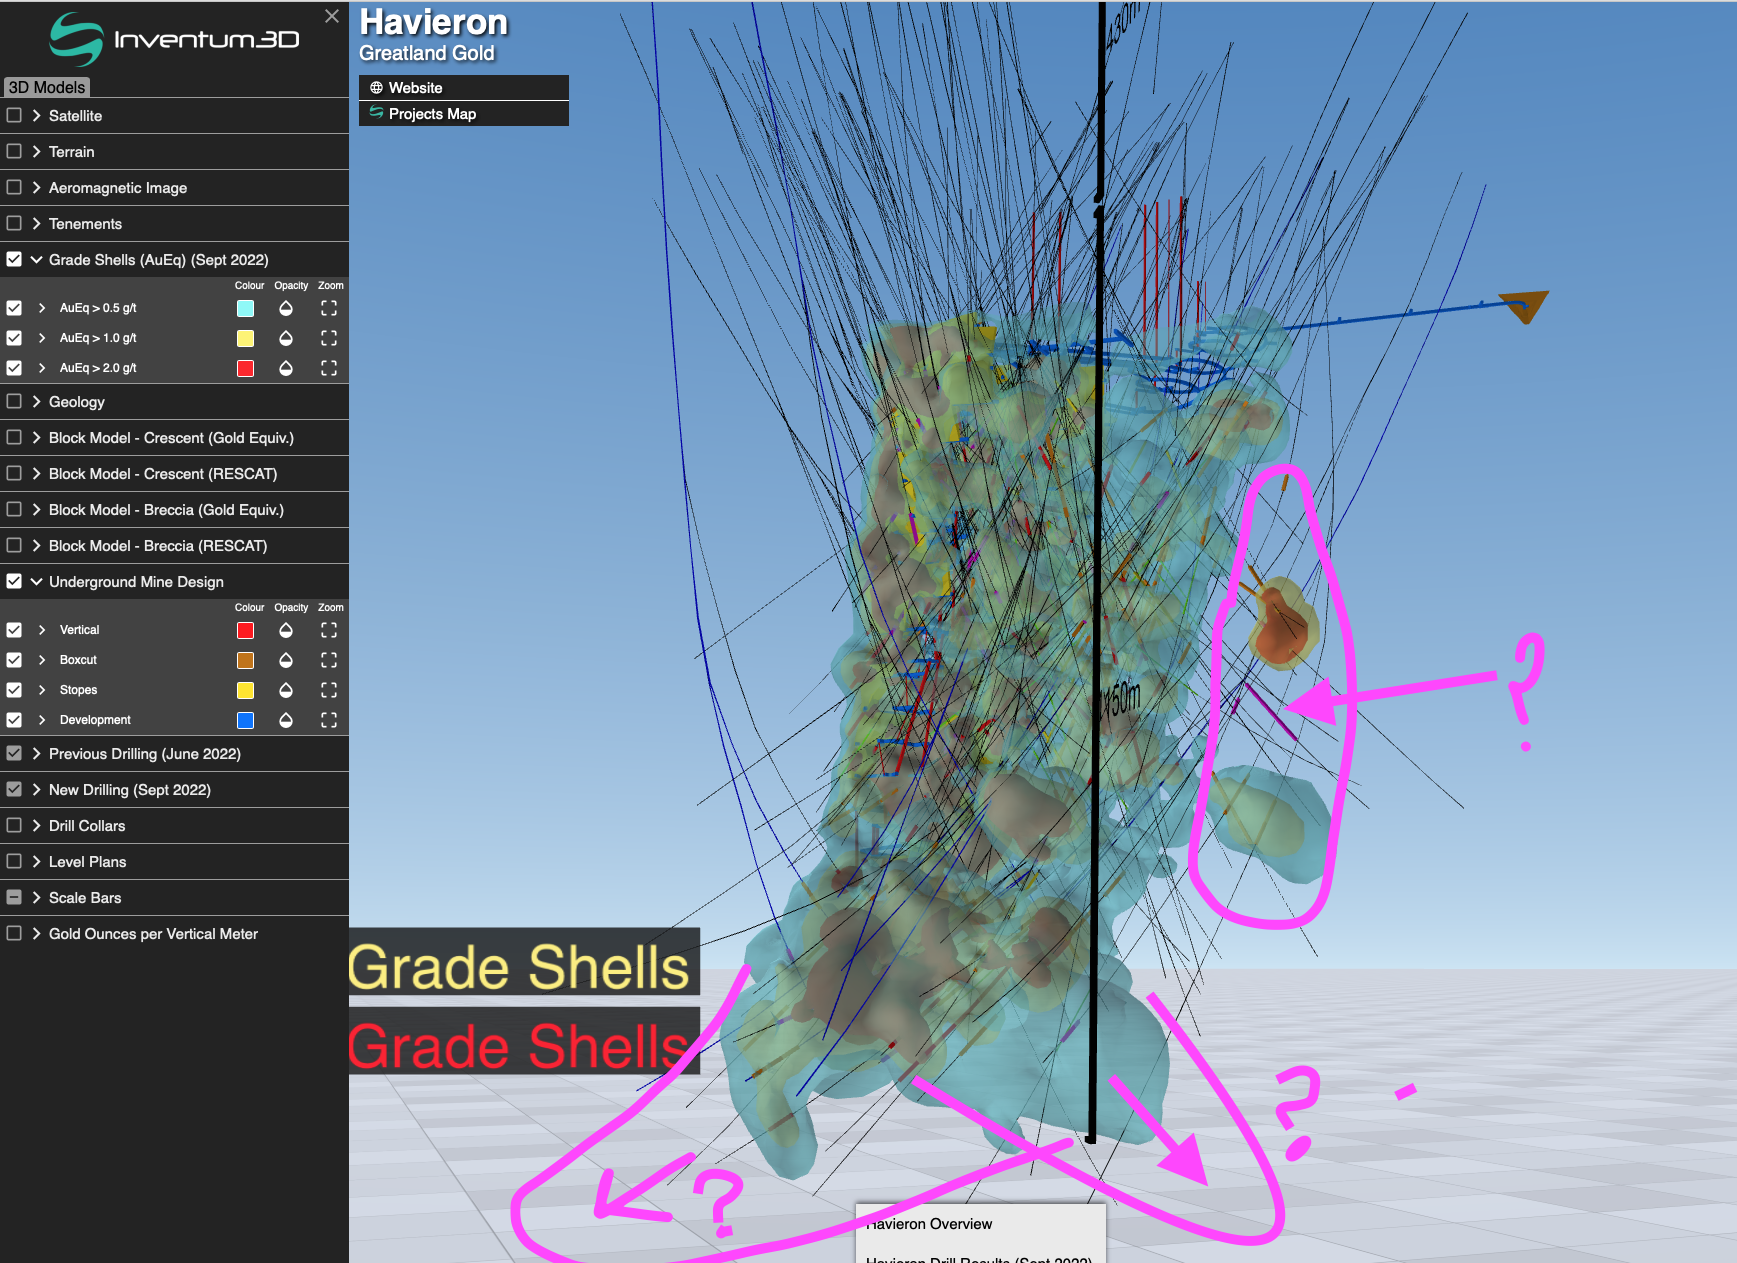Zoom to AuEq > 1.0 g/t shell
This screenshot has width=1737, height=1263.
click(329, 338)
